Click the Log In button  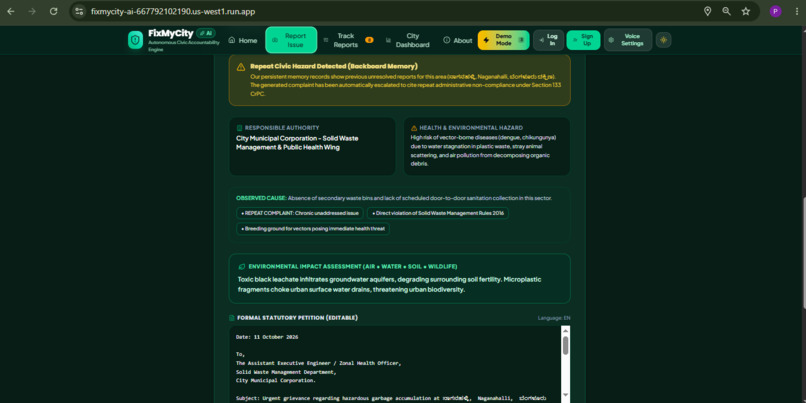(x=548, y=40)
